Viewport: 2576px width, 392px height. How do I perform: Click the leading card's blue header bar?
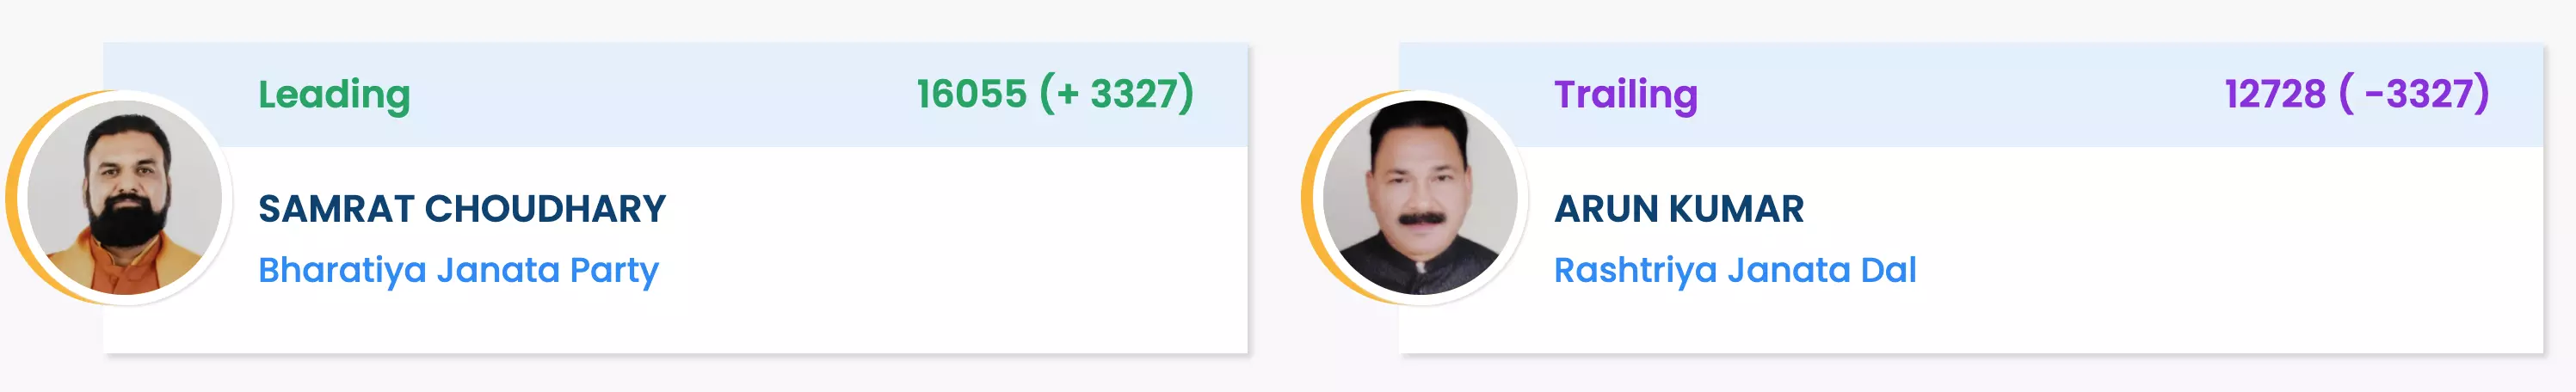coord(675,95)
